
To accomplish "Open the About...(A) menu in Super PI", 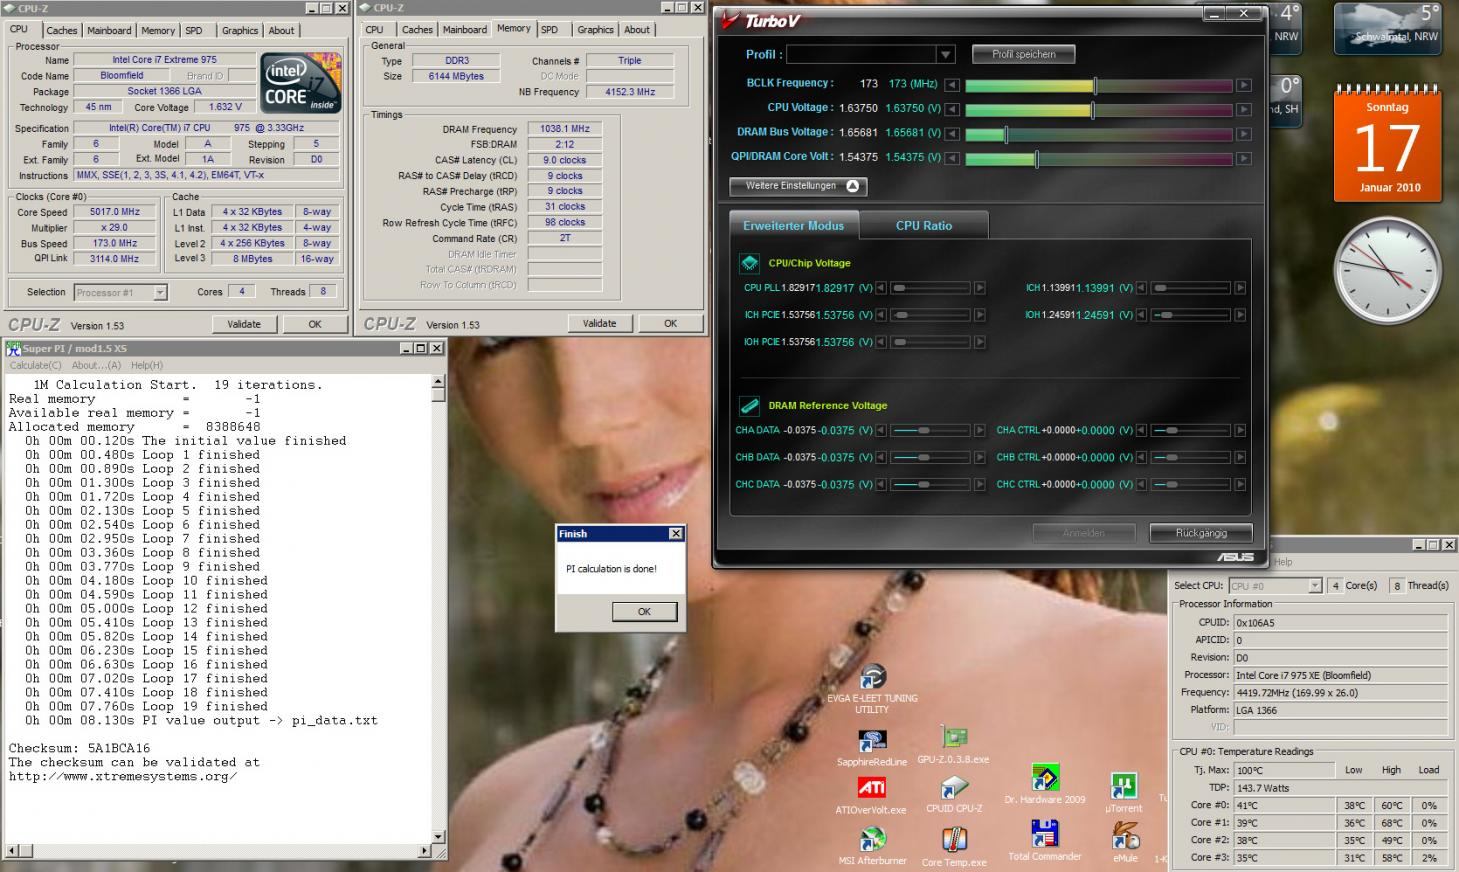I will tap(97, 365).
